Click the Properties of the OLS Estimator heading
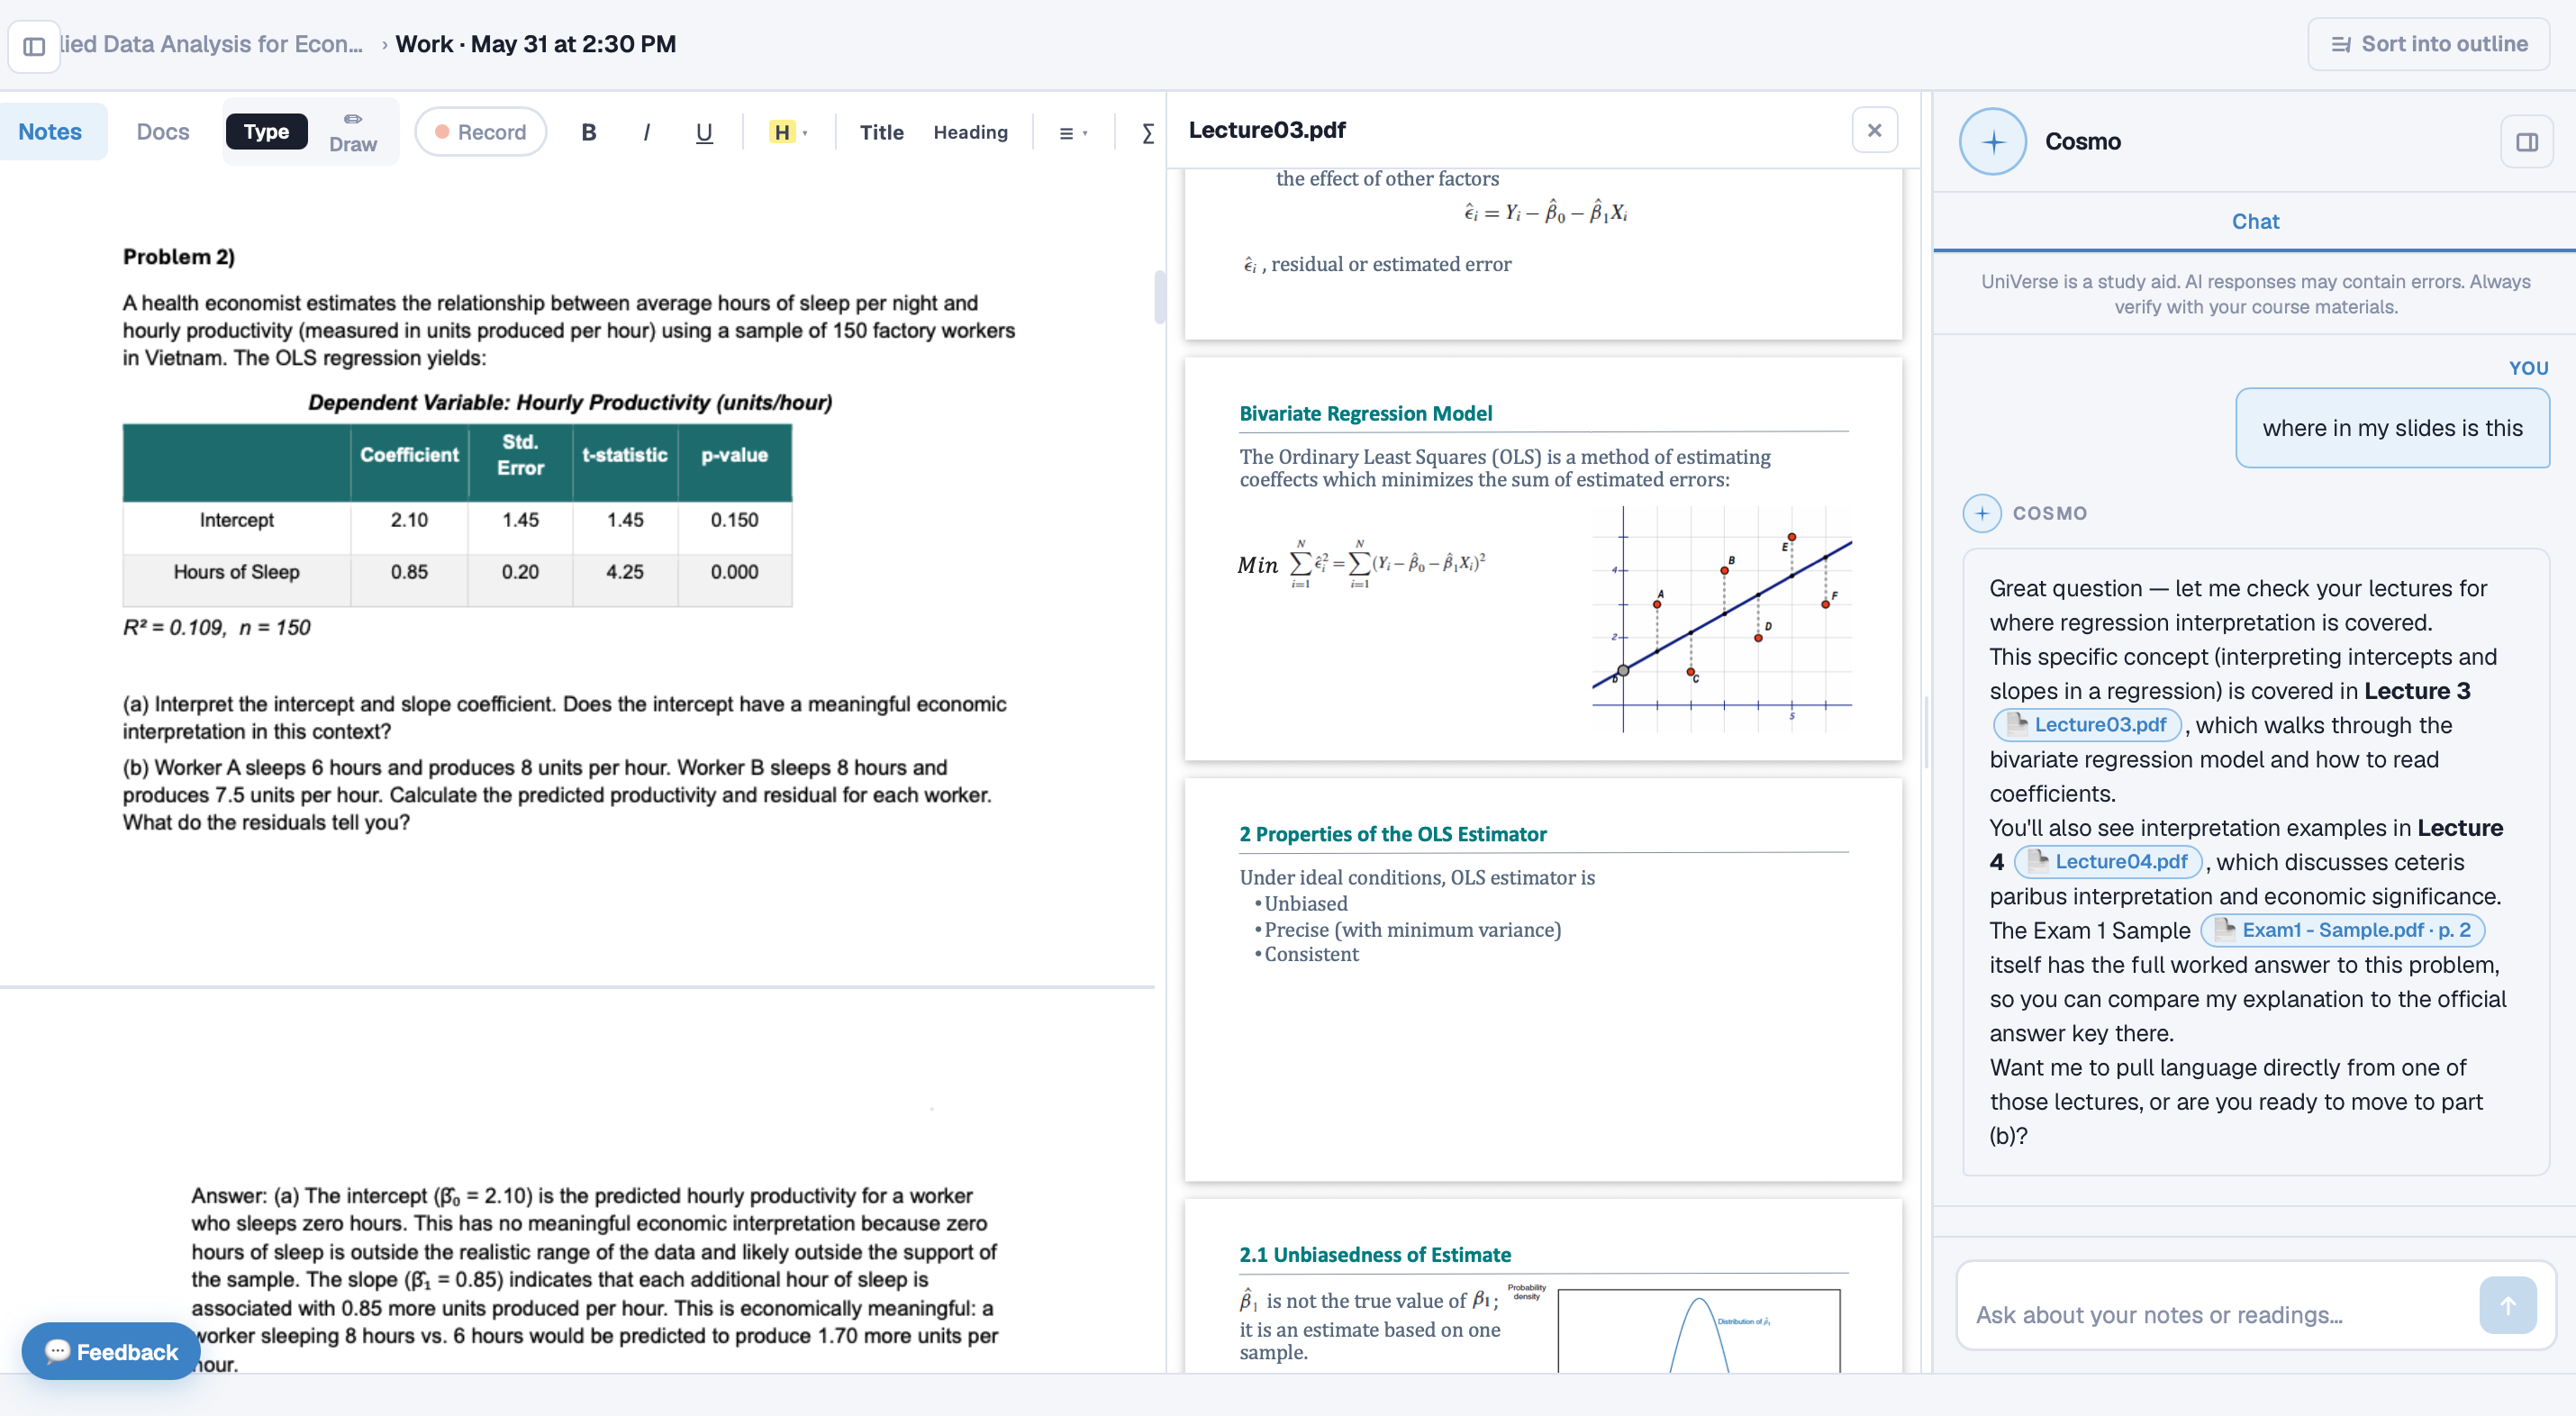 pyautogui.click(x=1392, y=834)
